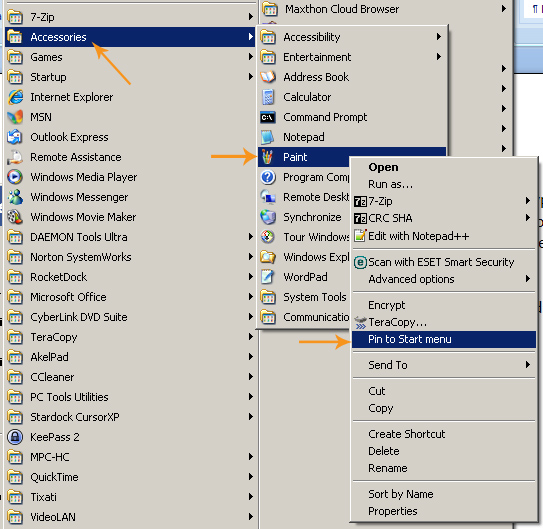The height and width of the screenshot is (529, 543).
Task: Expand the Games folder arrow
Action: point(251,57)
